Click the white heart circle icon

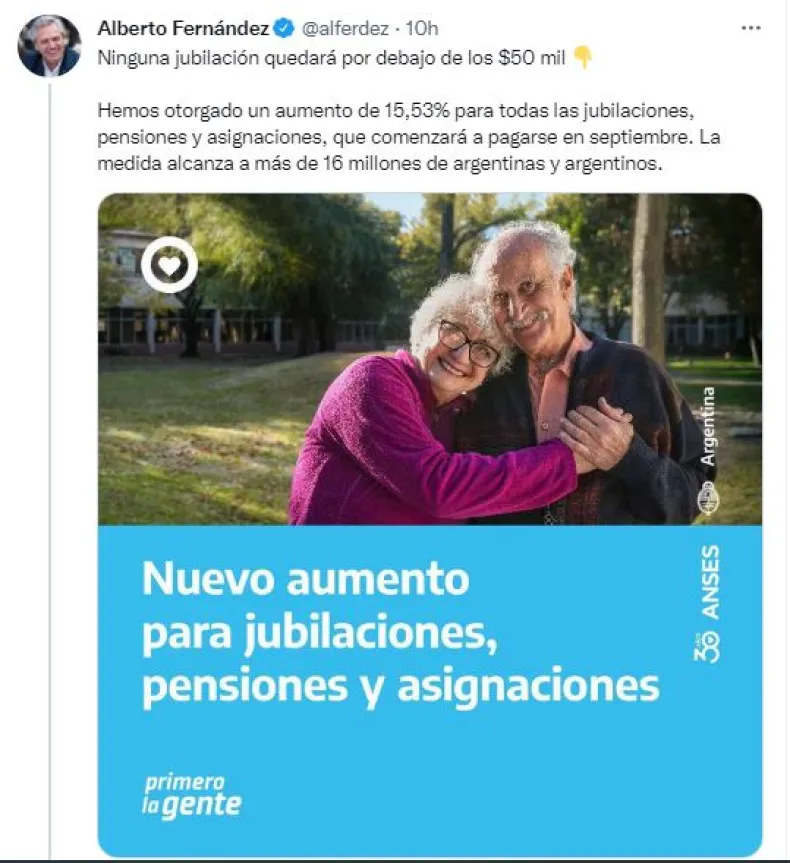click(x=170, y=265)
